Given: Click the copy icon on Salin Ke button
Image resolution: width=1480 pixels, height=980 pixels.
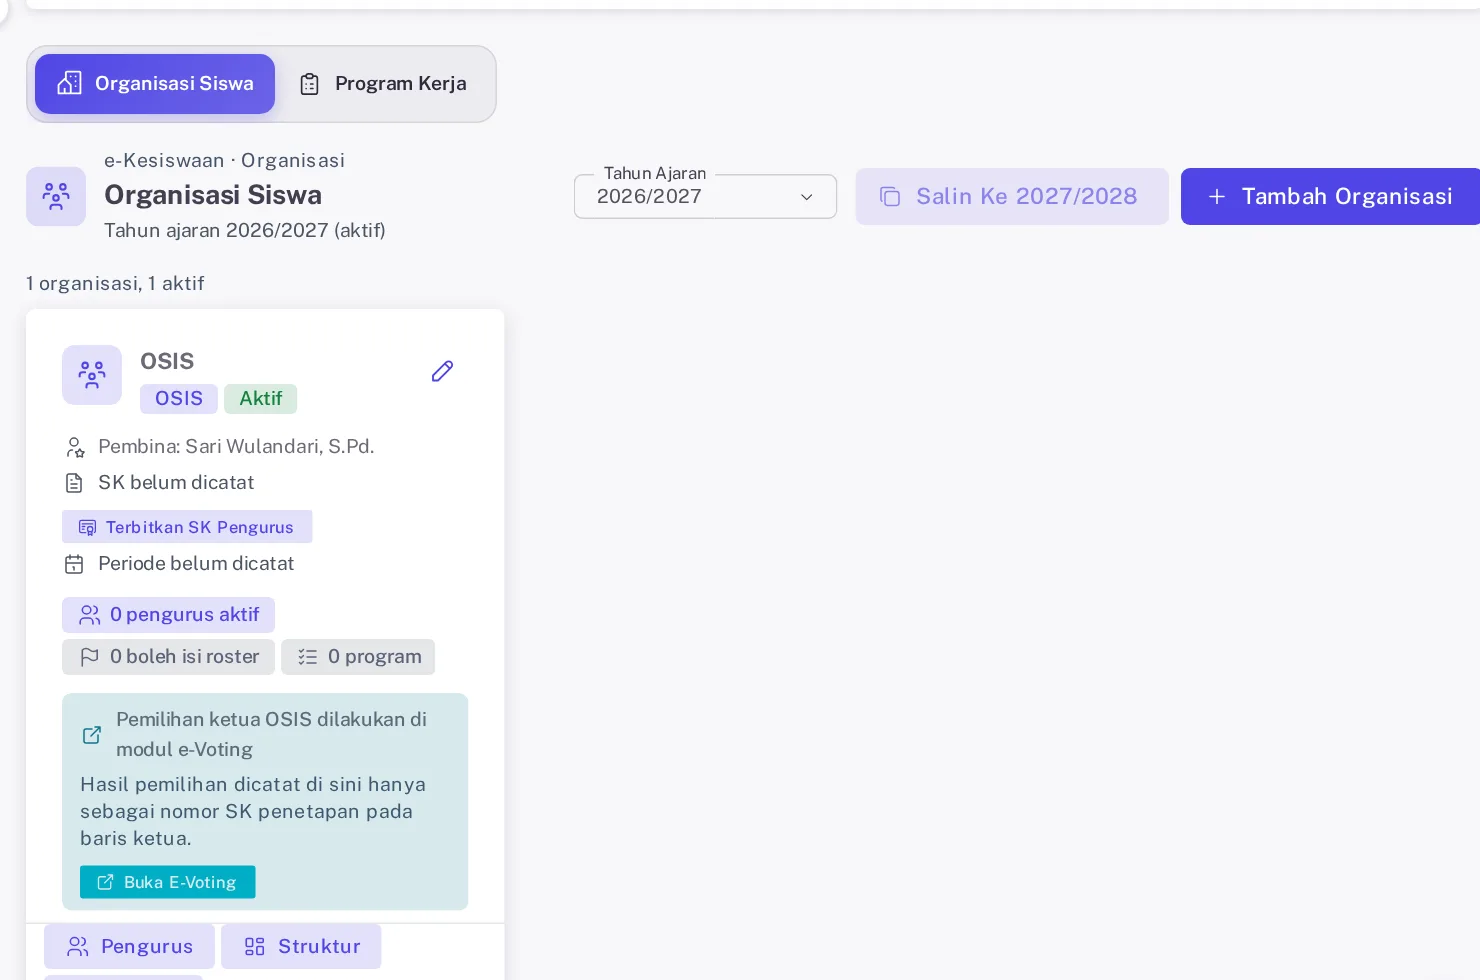Looking at the screenshot, I should [x=890, y=197].
